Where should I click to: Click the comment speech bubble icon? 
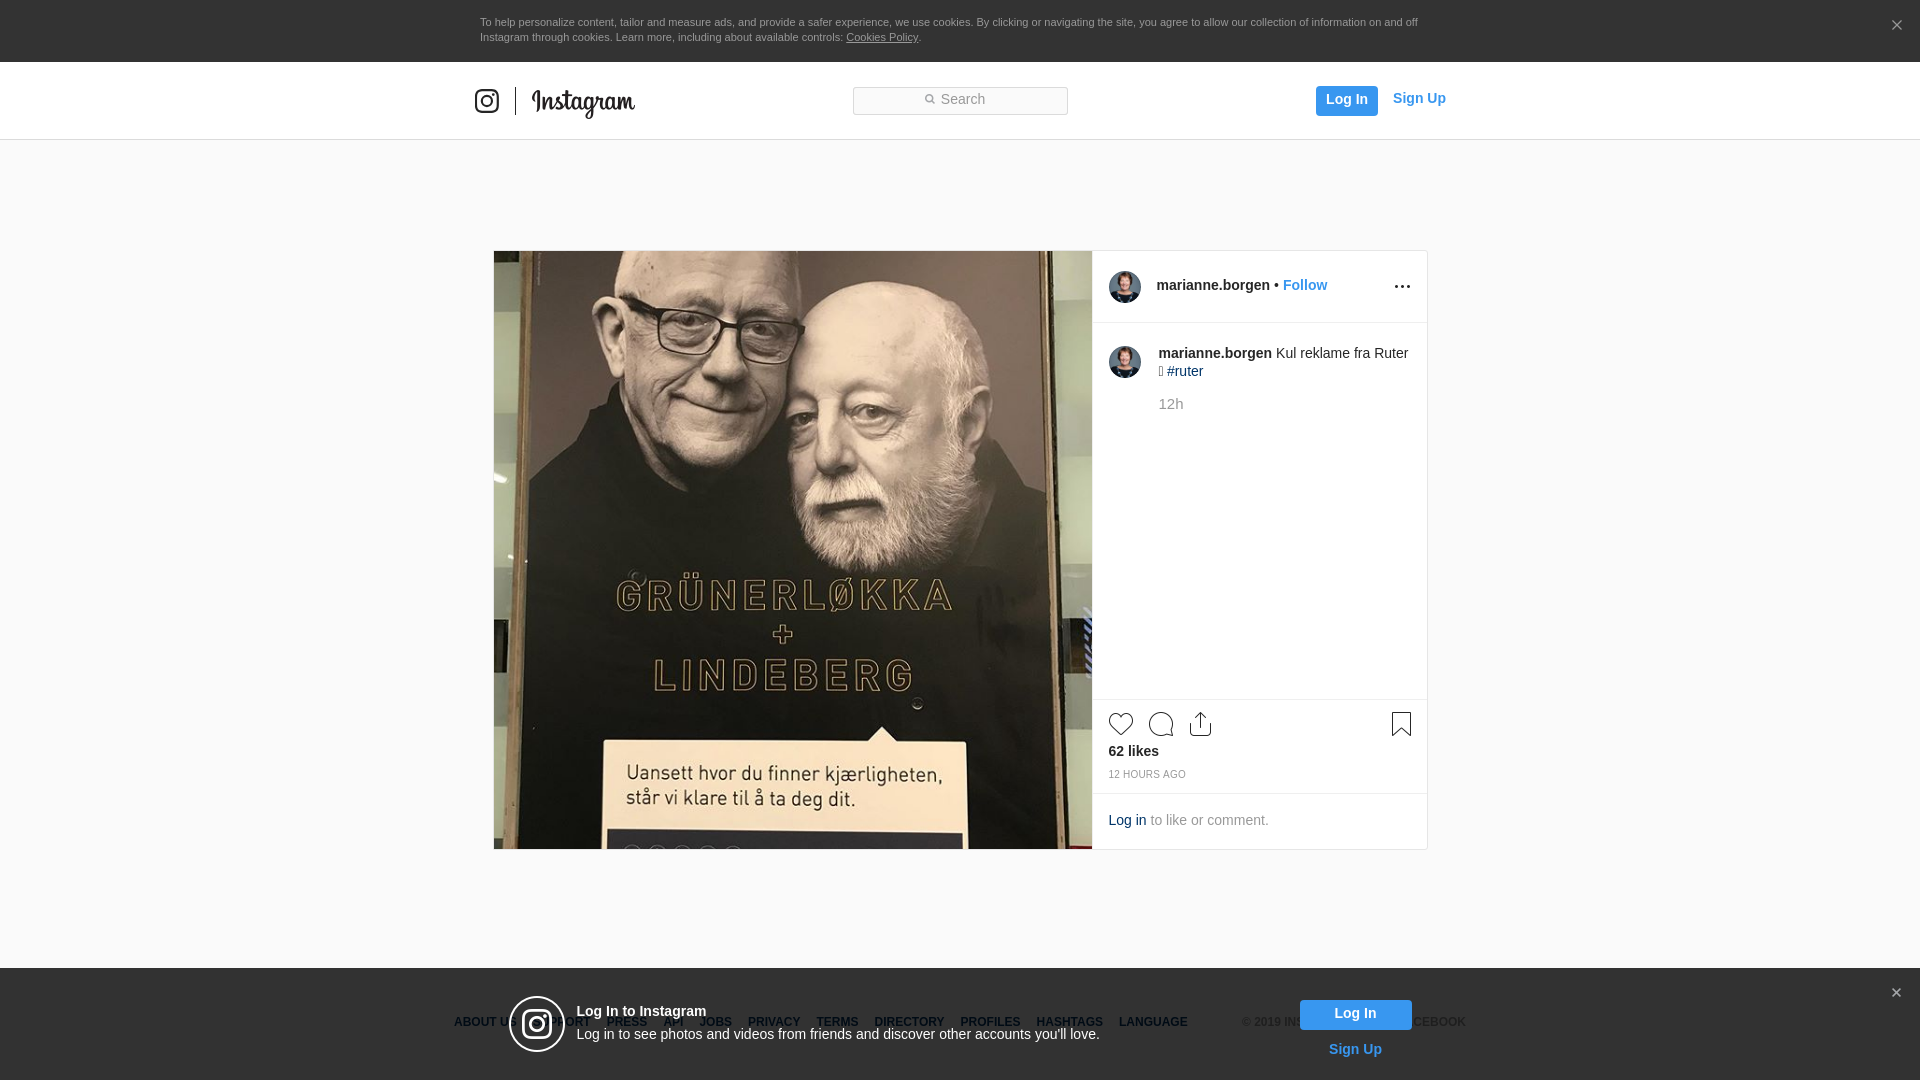pos(1161,724)
